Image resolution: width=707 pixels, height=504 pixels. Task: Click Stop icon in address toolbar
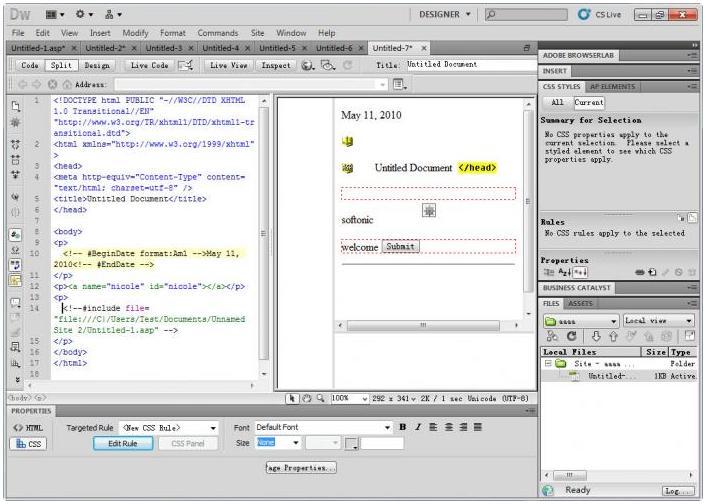(52, 84)
